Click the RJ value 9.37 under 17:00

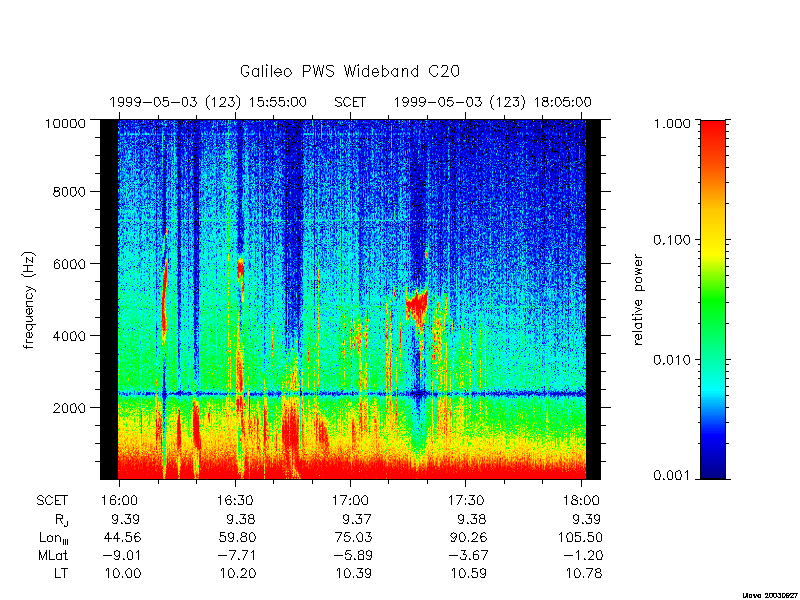[357, 519]
